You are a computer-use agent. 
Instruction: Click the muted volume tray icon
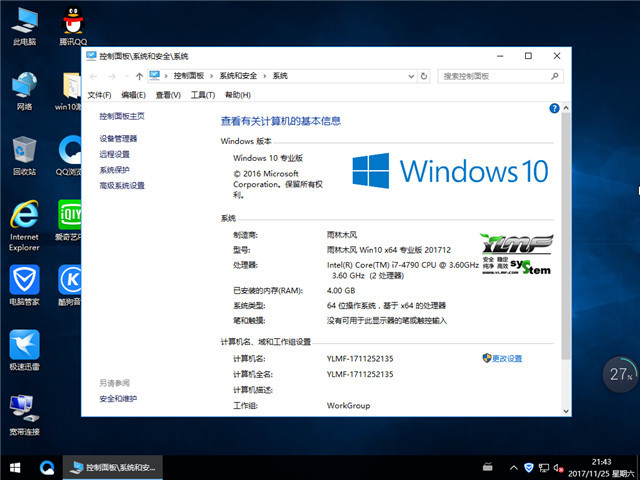558,468
